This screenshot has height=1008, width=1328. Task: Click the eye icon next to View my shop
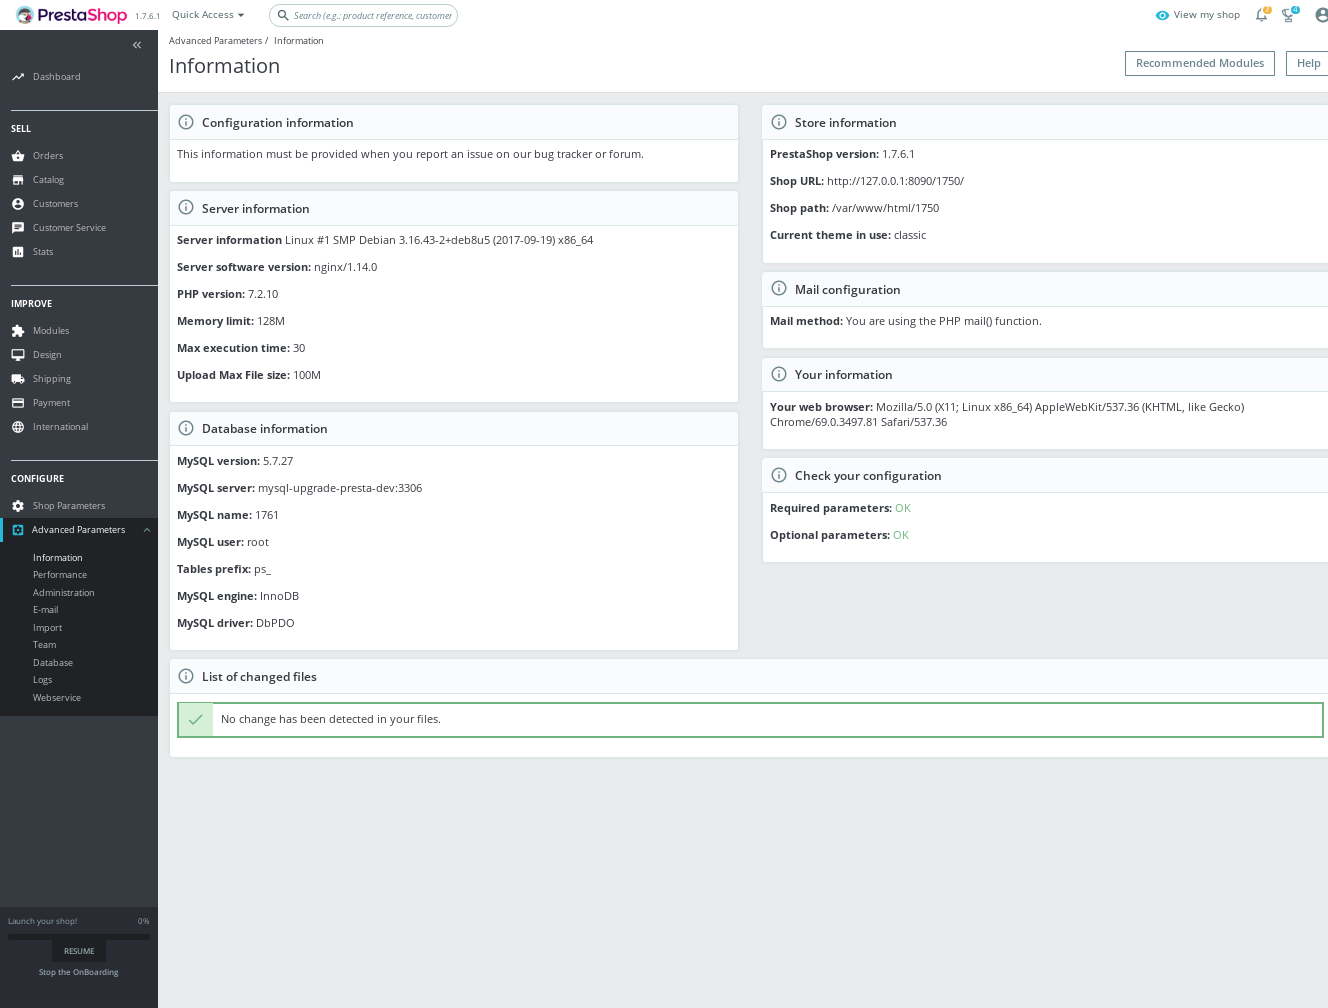1162,15
